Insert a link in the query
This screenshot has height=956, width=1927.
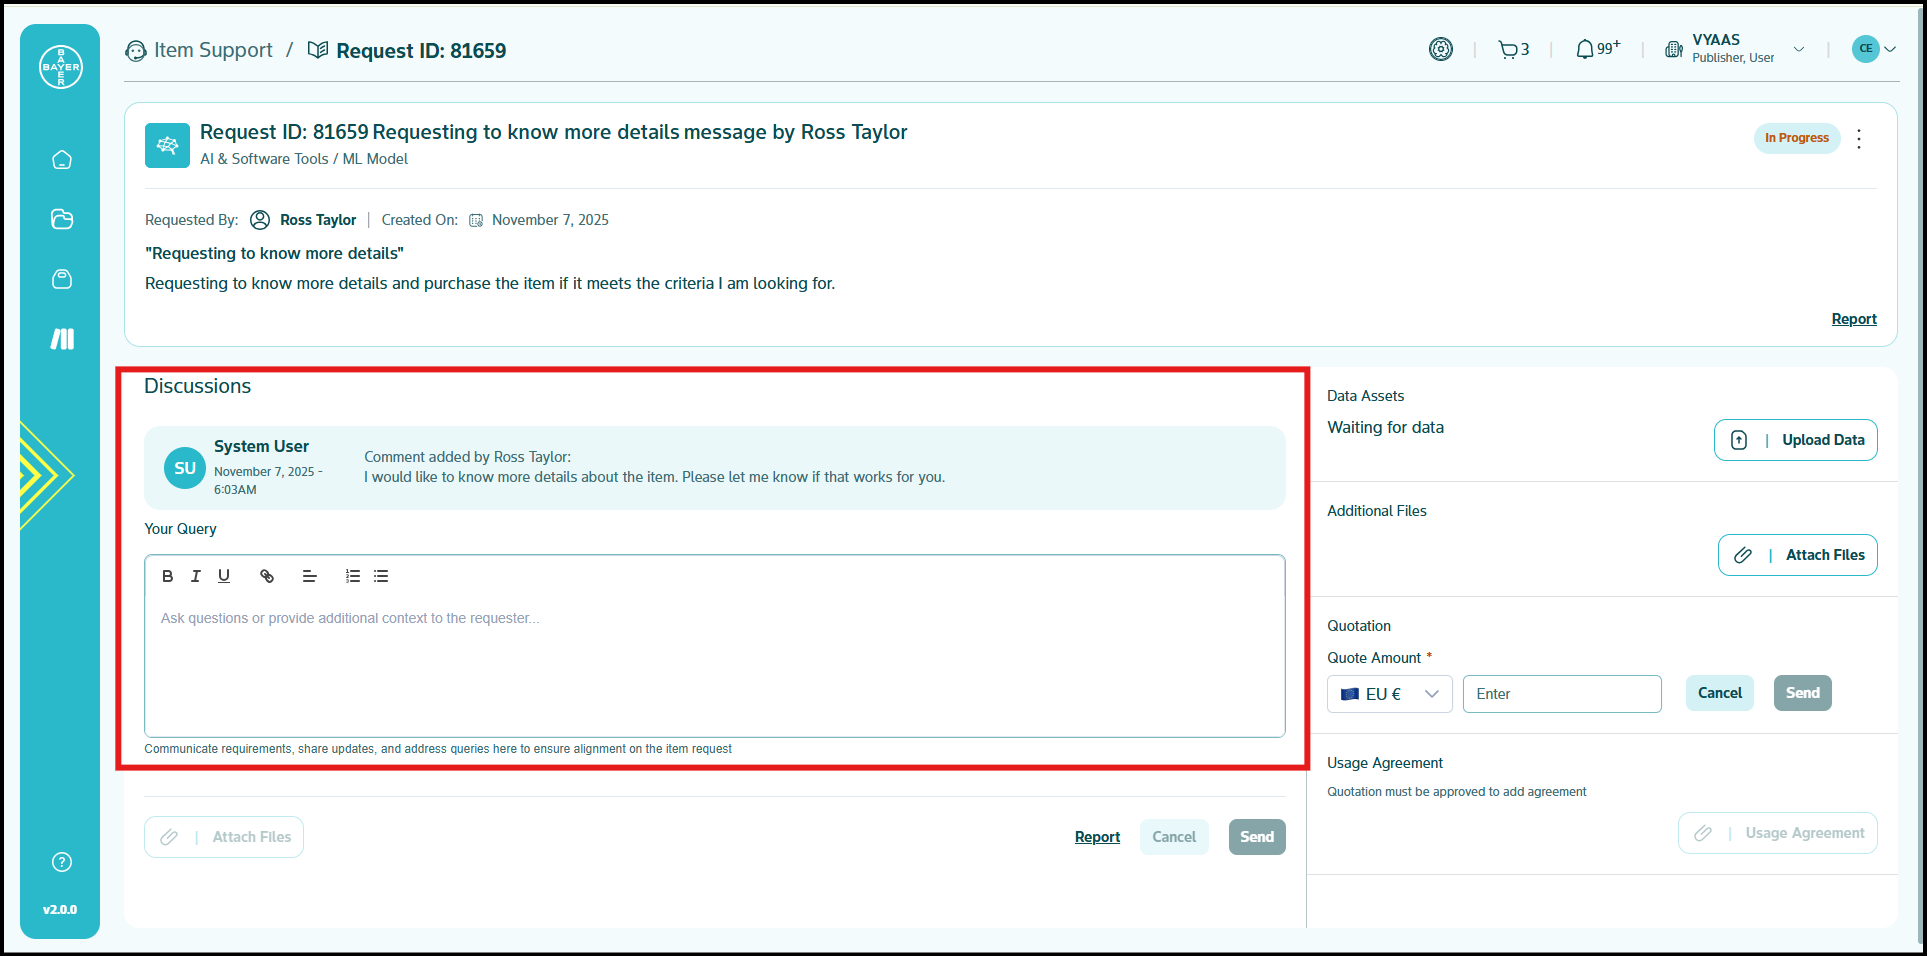point(267,576)
